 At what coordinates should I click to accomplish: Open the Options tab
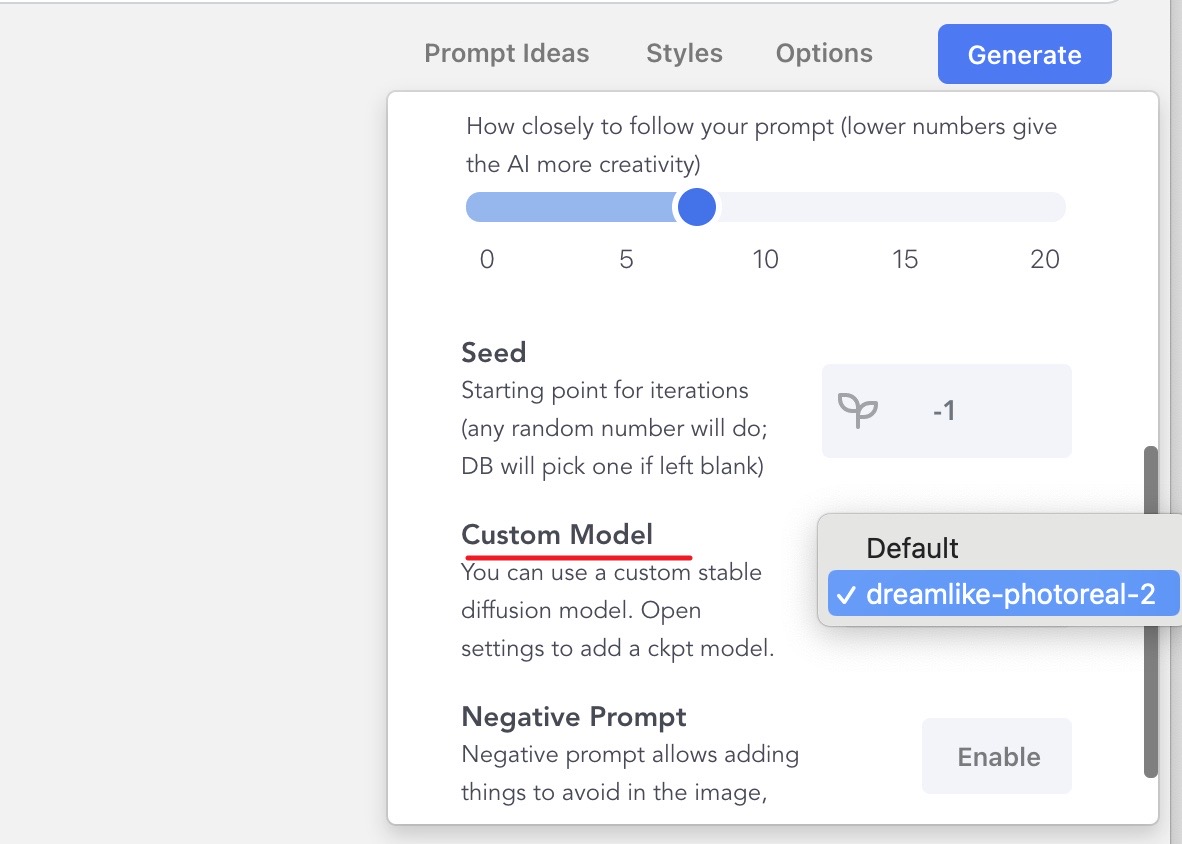(x=824, y=53)
